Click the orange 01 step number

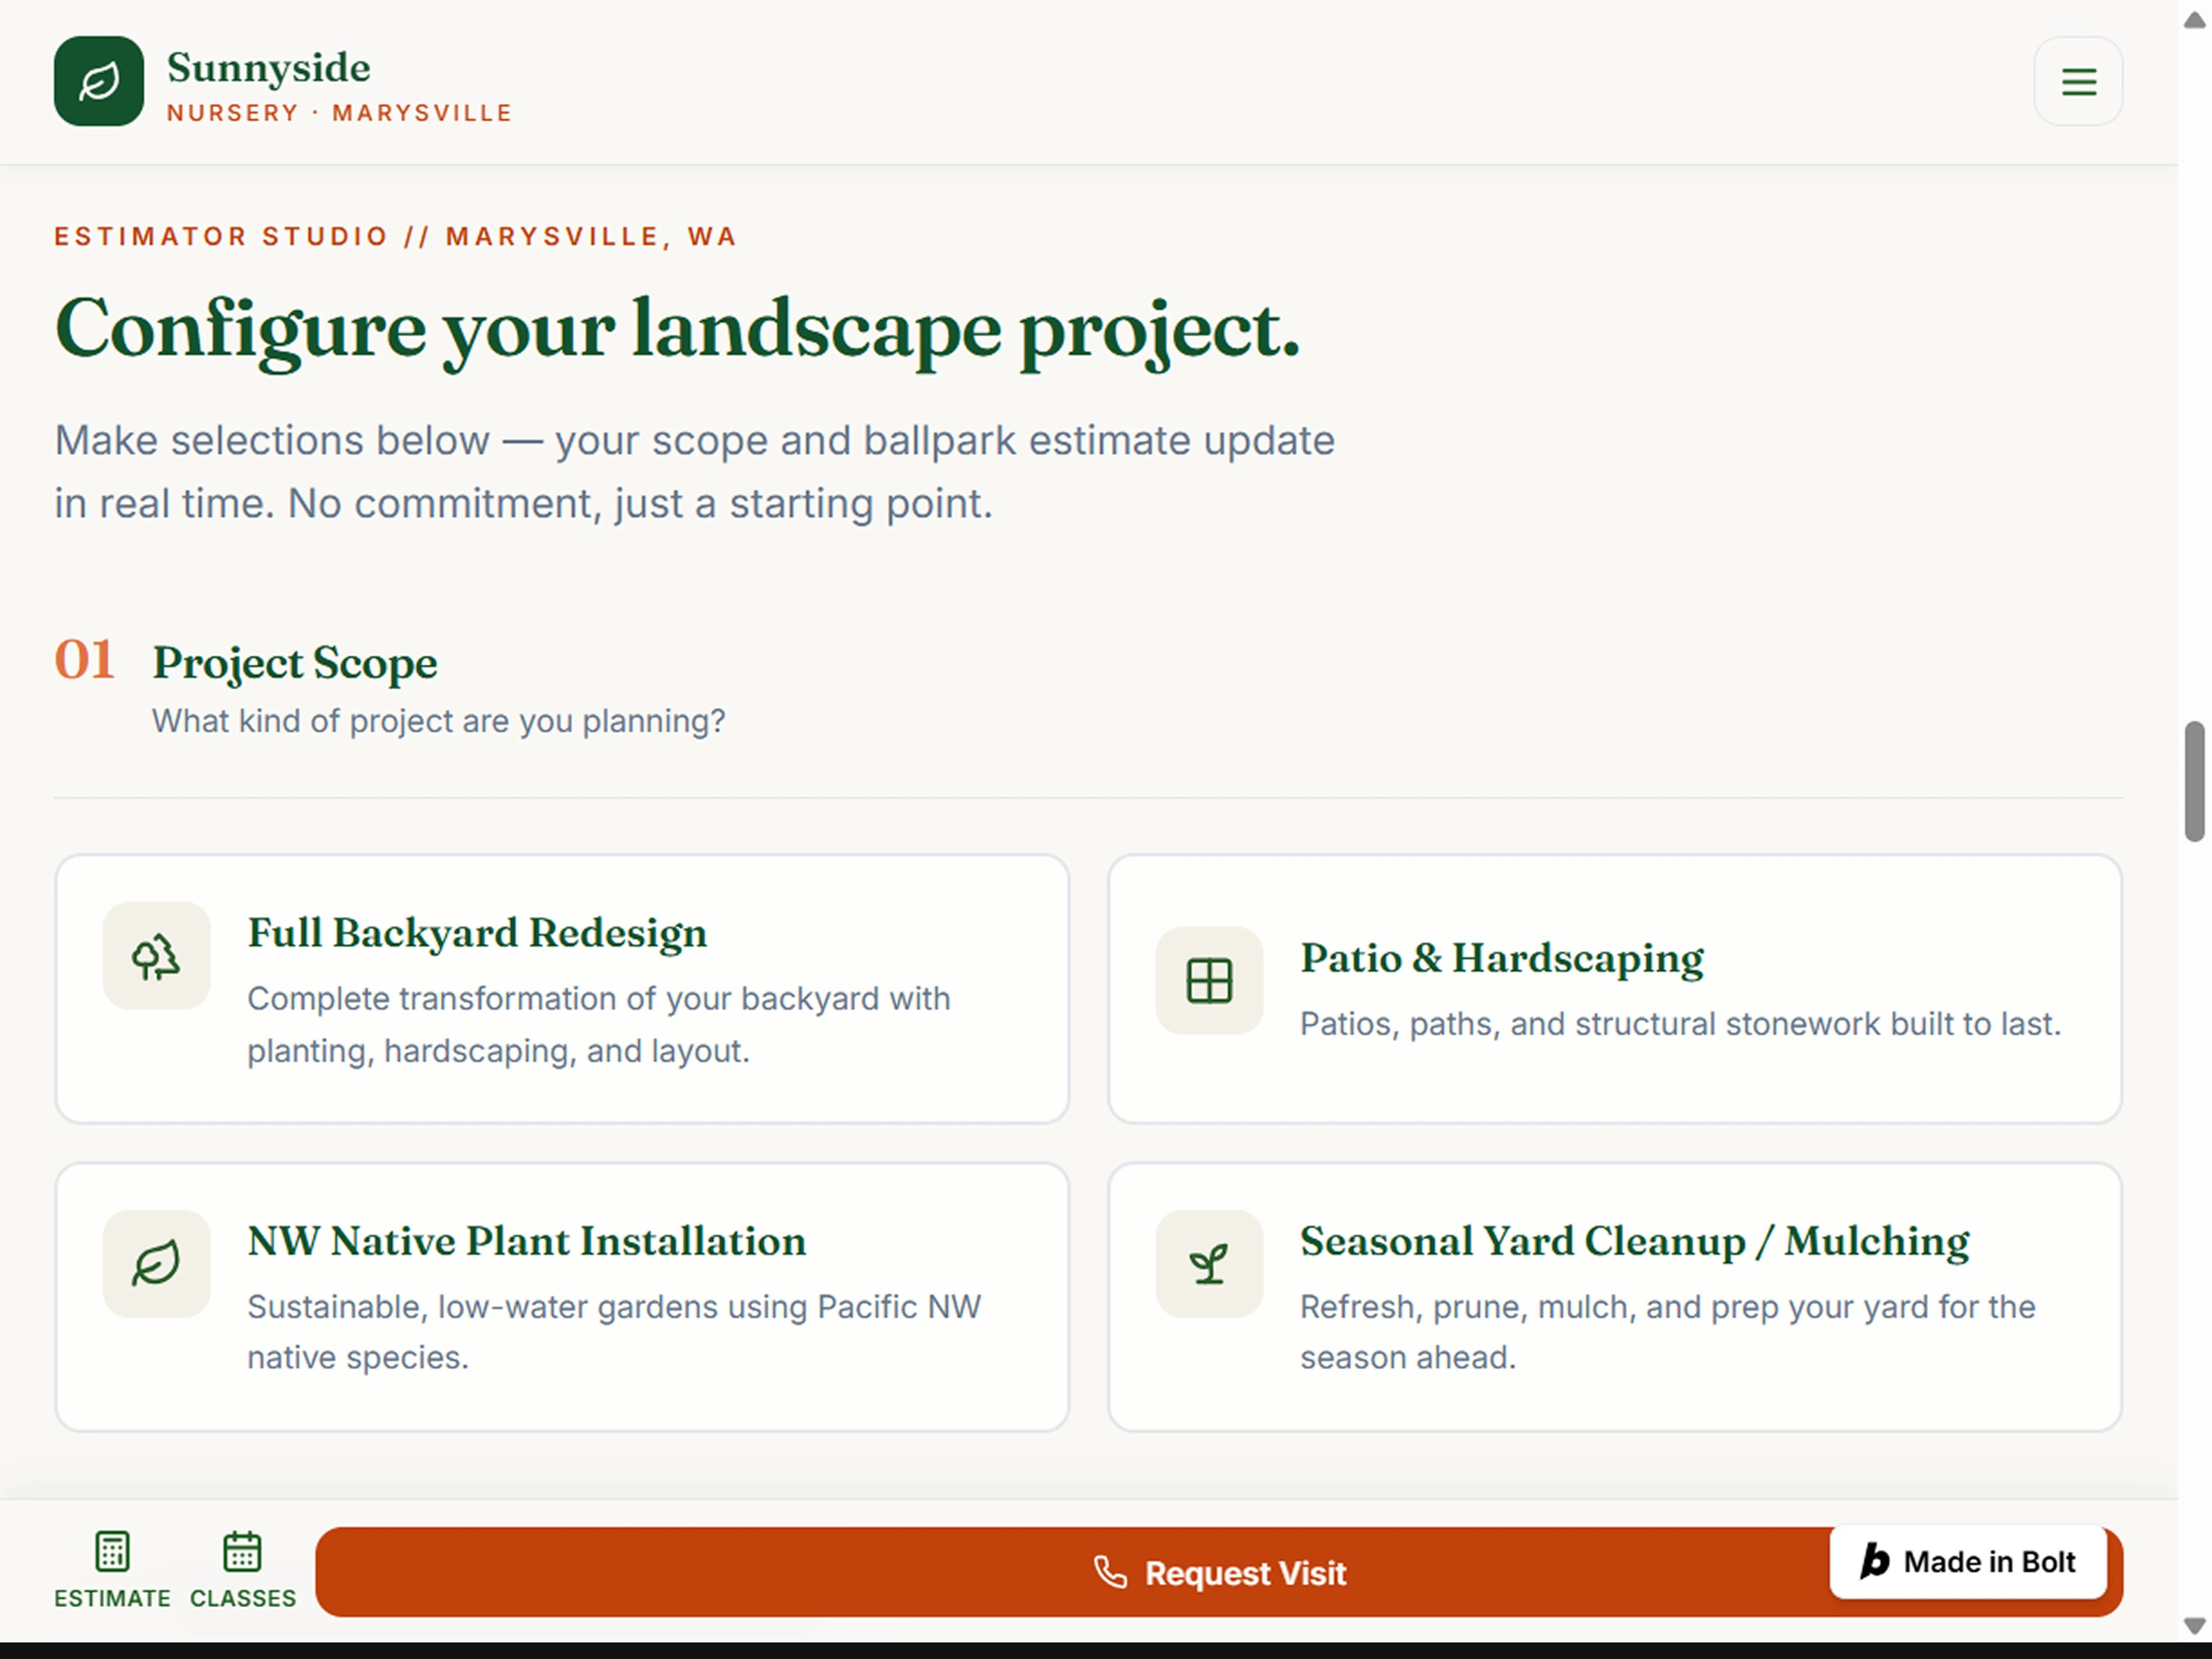pos(84,660)
